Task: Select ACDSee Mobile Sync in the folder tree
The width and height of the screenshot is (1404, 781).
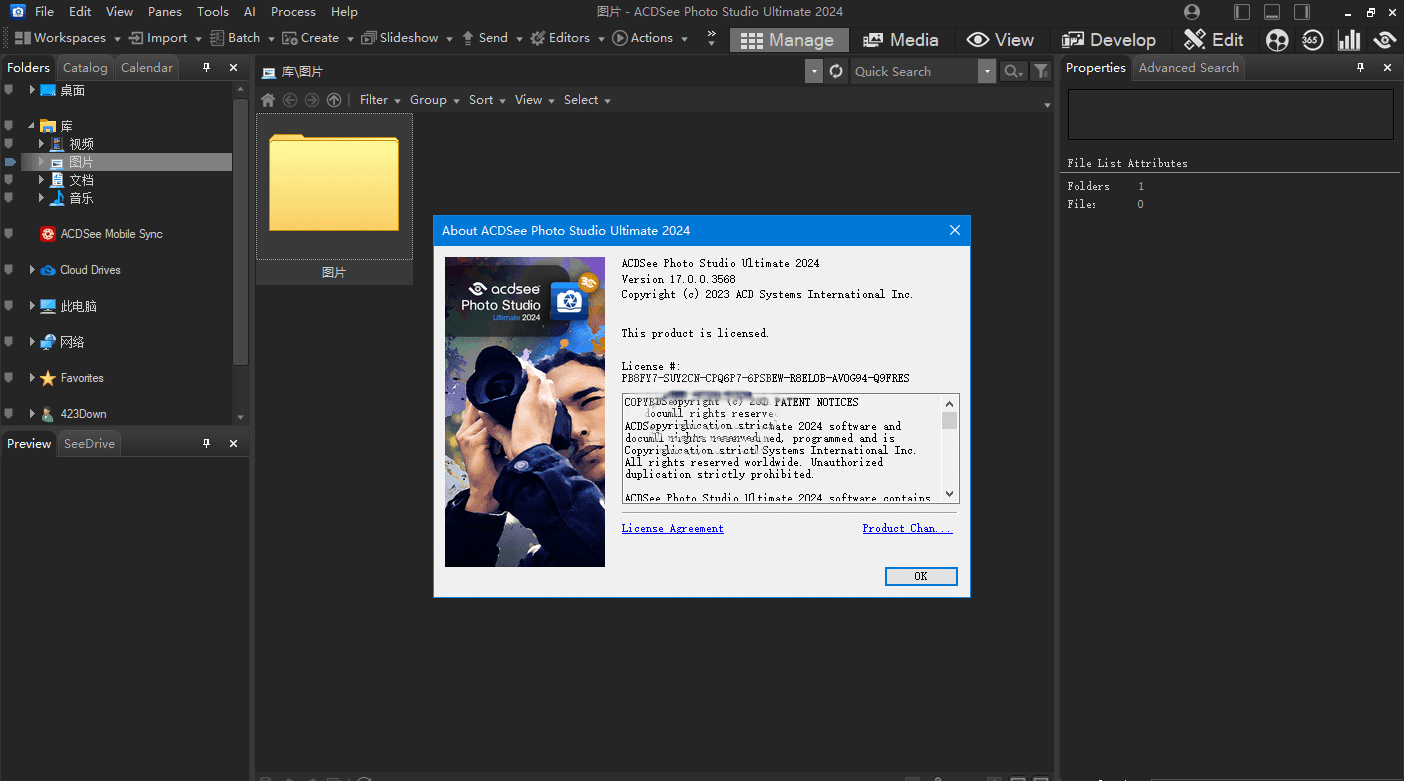Action: coord(111,234)
